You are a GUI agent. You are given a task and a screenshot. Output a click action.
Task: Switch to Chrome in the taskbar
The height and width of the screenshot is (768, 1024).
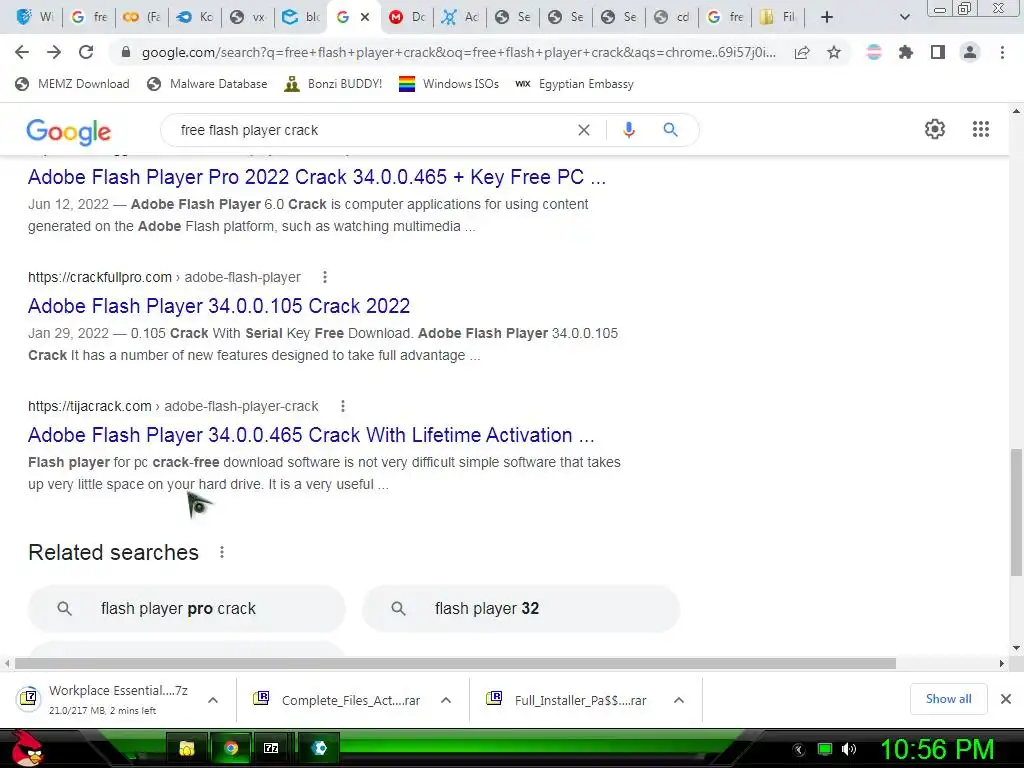[x=231, y=748]
